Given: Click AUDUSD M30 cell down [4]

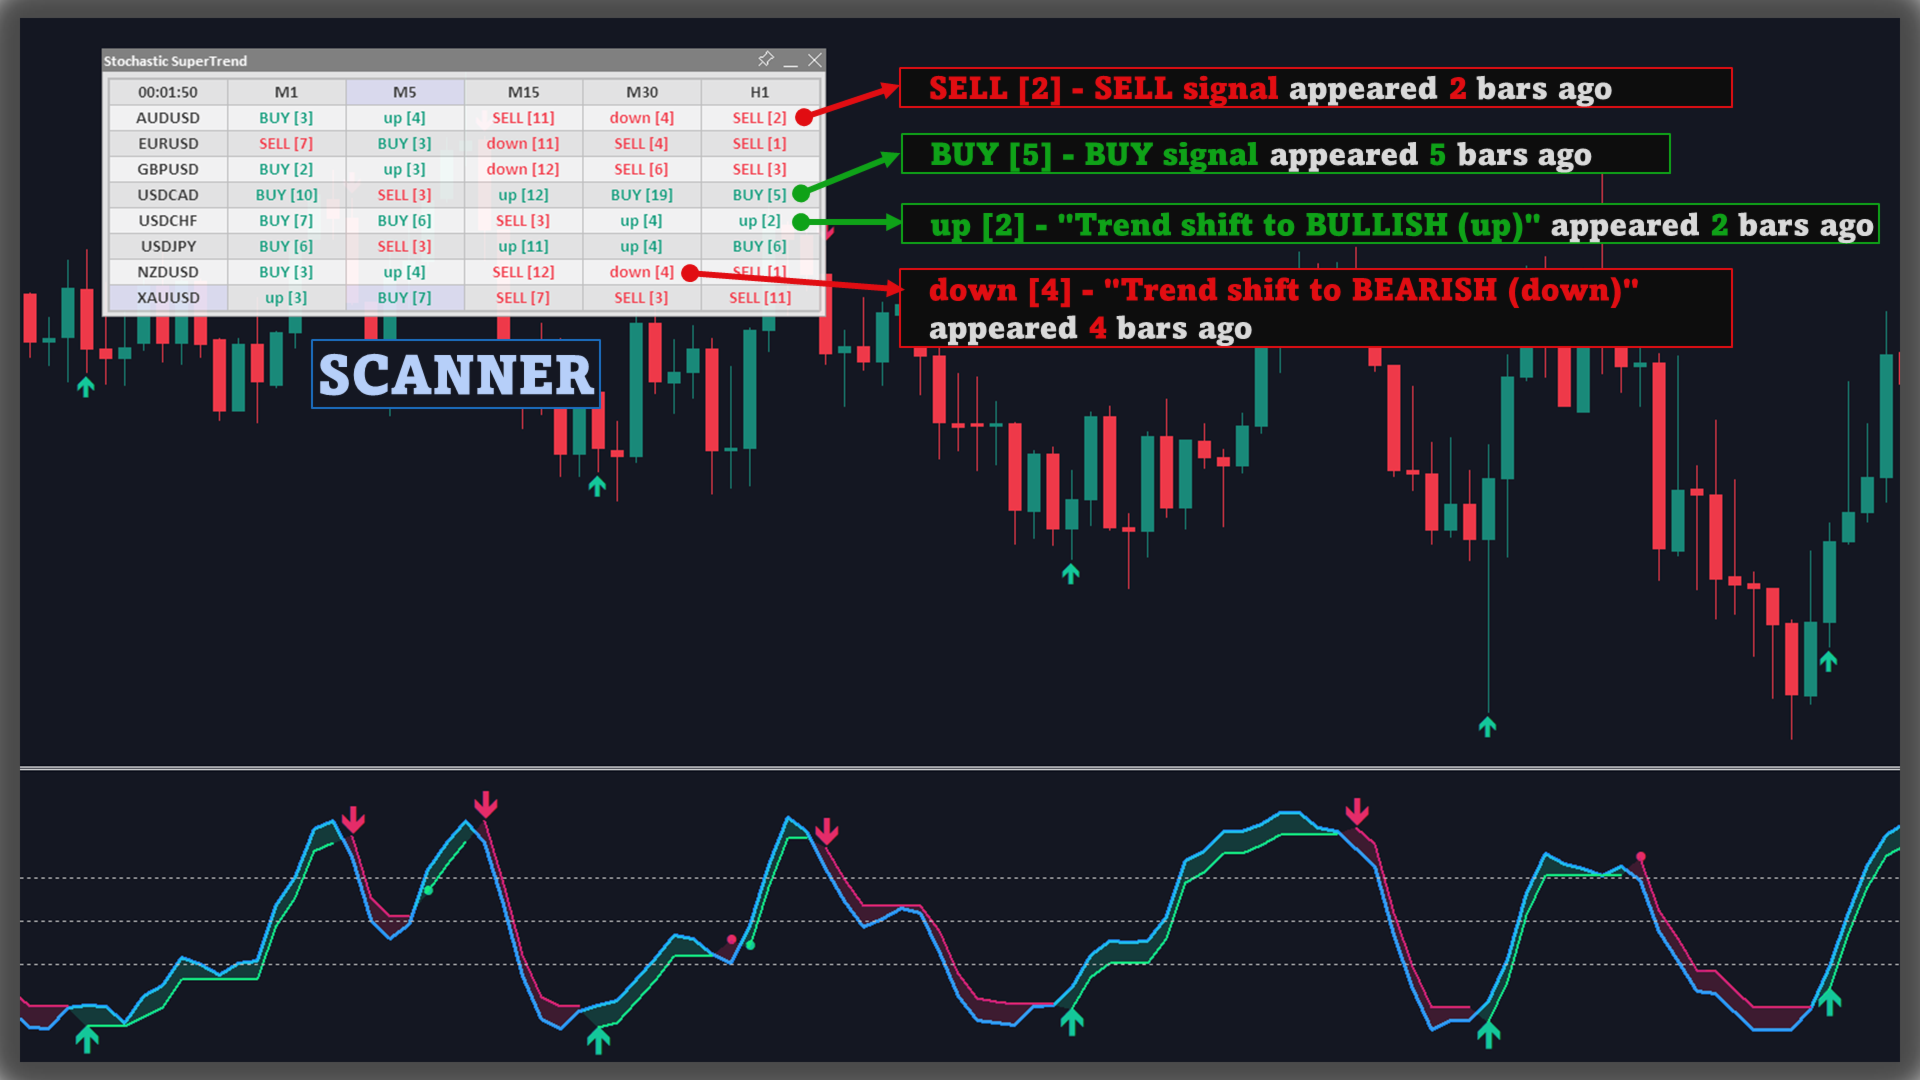Looking at the screenshot, I should (x=642, y=118).
